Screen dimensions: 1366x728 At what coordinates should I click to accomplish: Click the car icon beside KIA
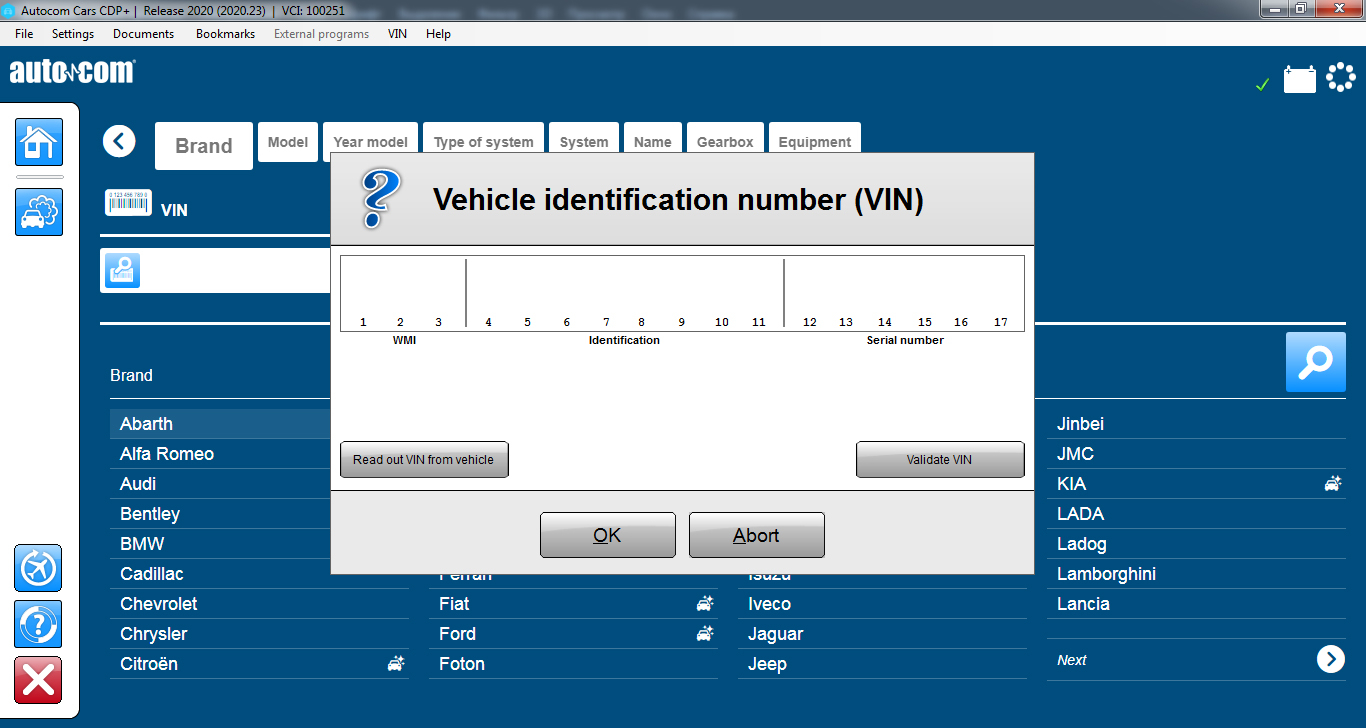[1333, 484]
